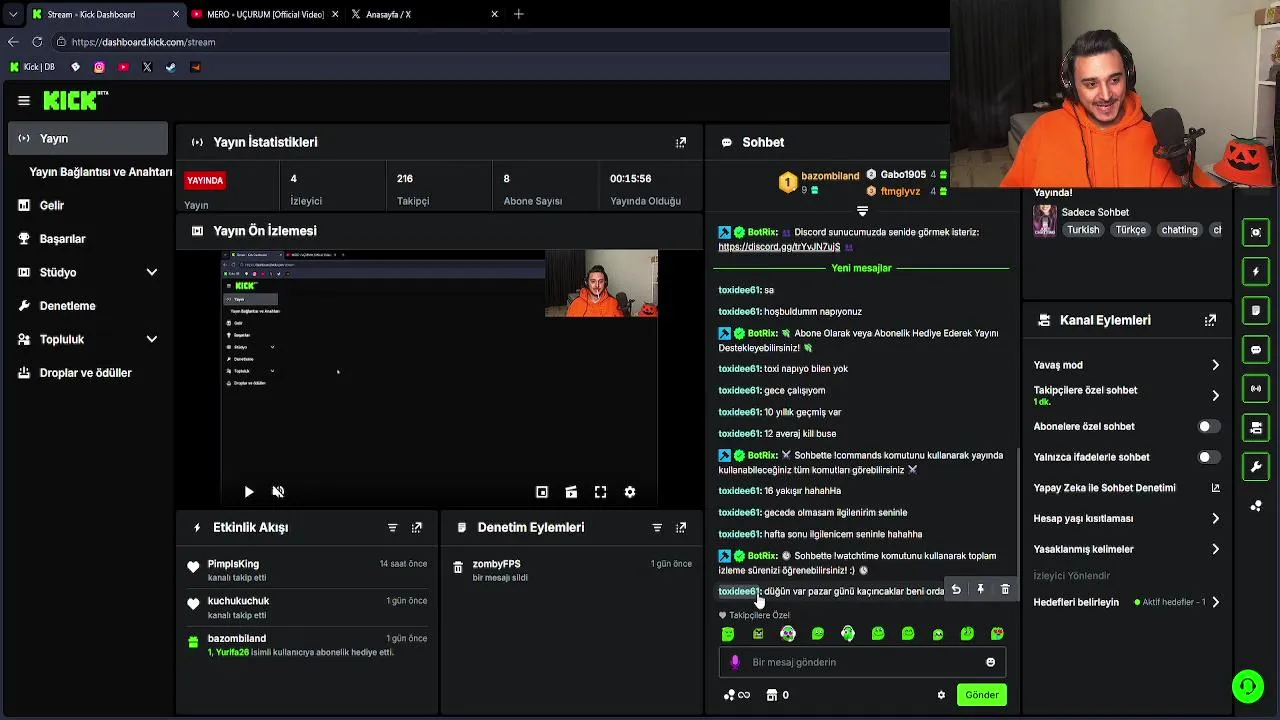Expand the Stüdyo sidebar submenu
The image size is (1280, 720).
pos(152,272)
